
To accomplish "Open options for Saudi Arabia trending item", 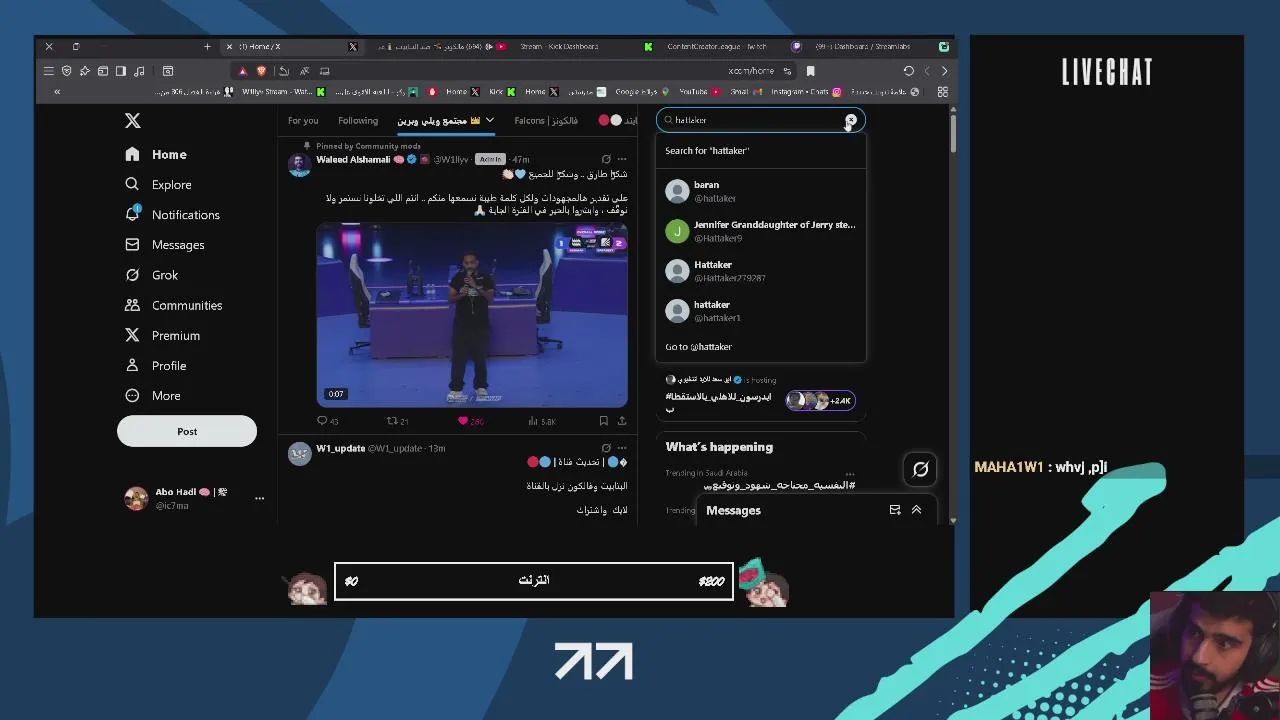I will (849, 474).
